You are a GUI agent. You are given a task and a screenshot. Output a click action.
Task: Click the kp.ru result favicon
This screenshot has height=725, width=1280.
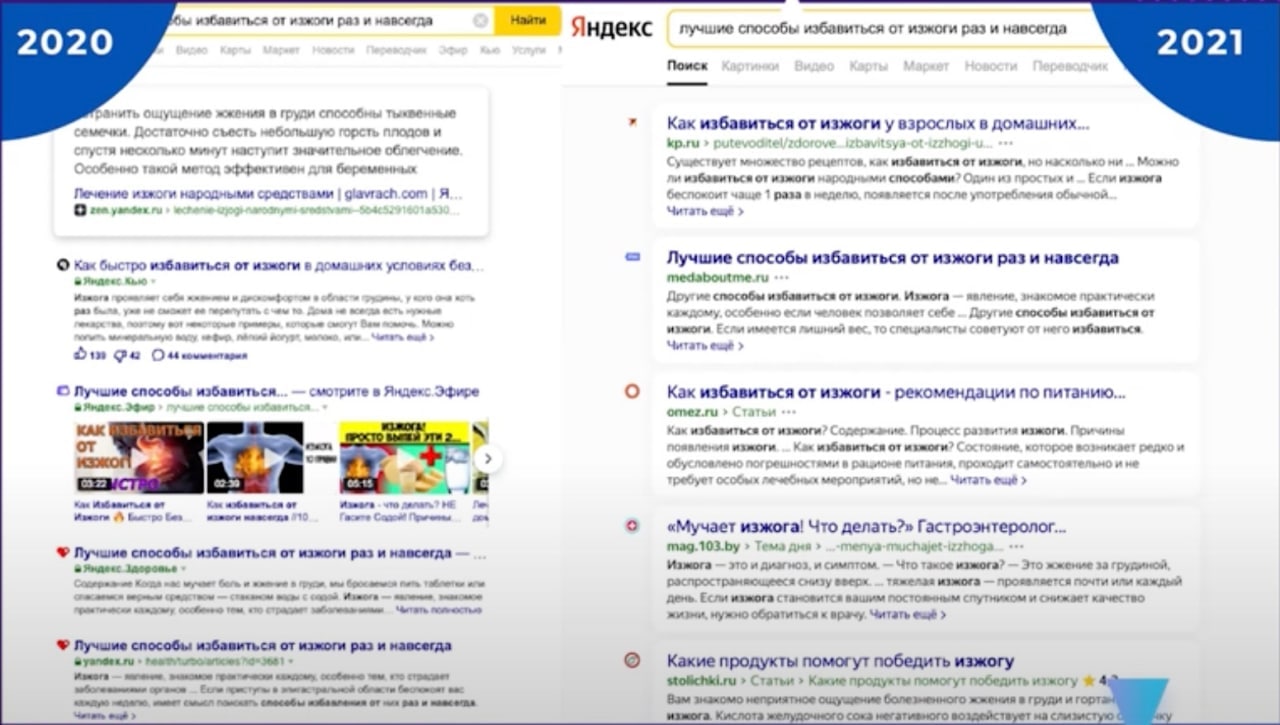[632, 122]
